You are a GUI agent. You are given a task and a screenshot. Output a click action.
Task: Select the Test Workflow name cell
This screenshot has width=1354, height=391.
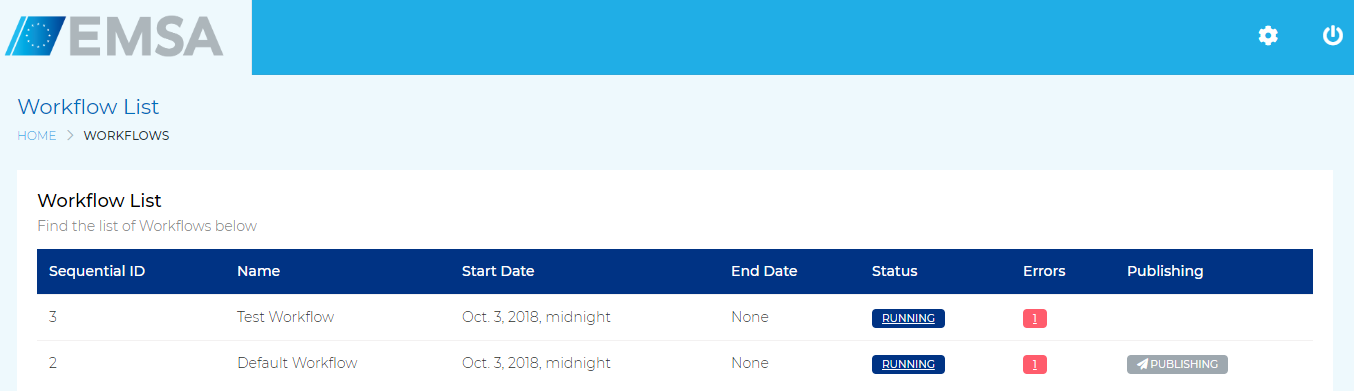pos(285,317)
